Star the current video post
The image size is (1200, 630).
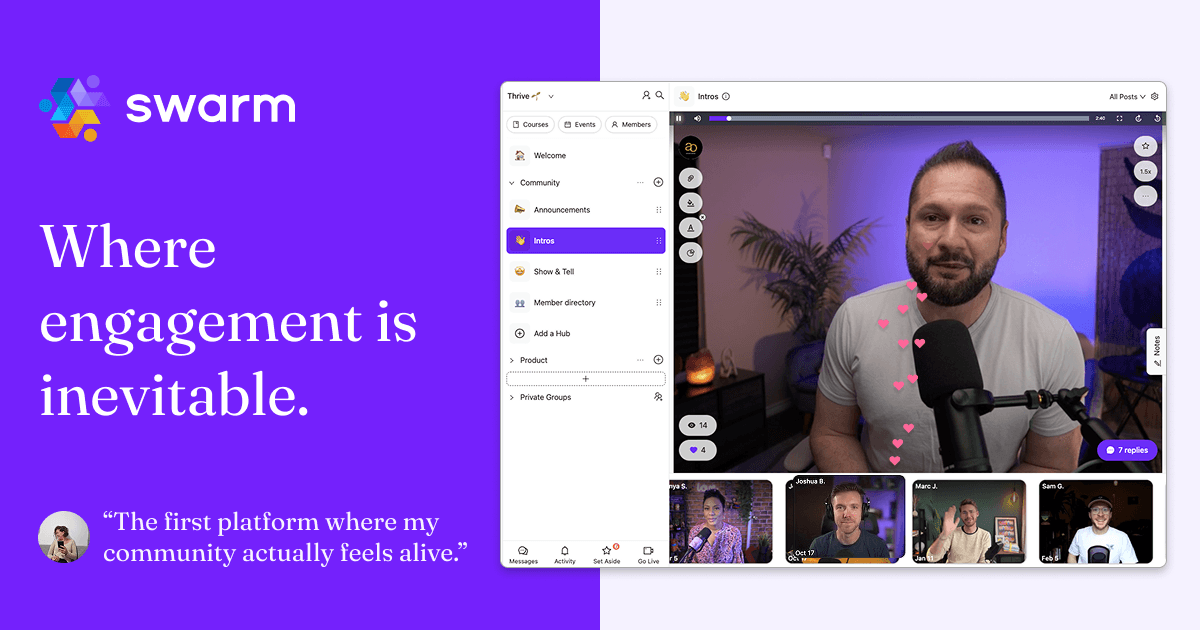(x=1145, y=146)
